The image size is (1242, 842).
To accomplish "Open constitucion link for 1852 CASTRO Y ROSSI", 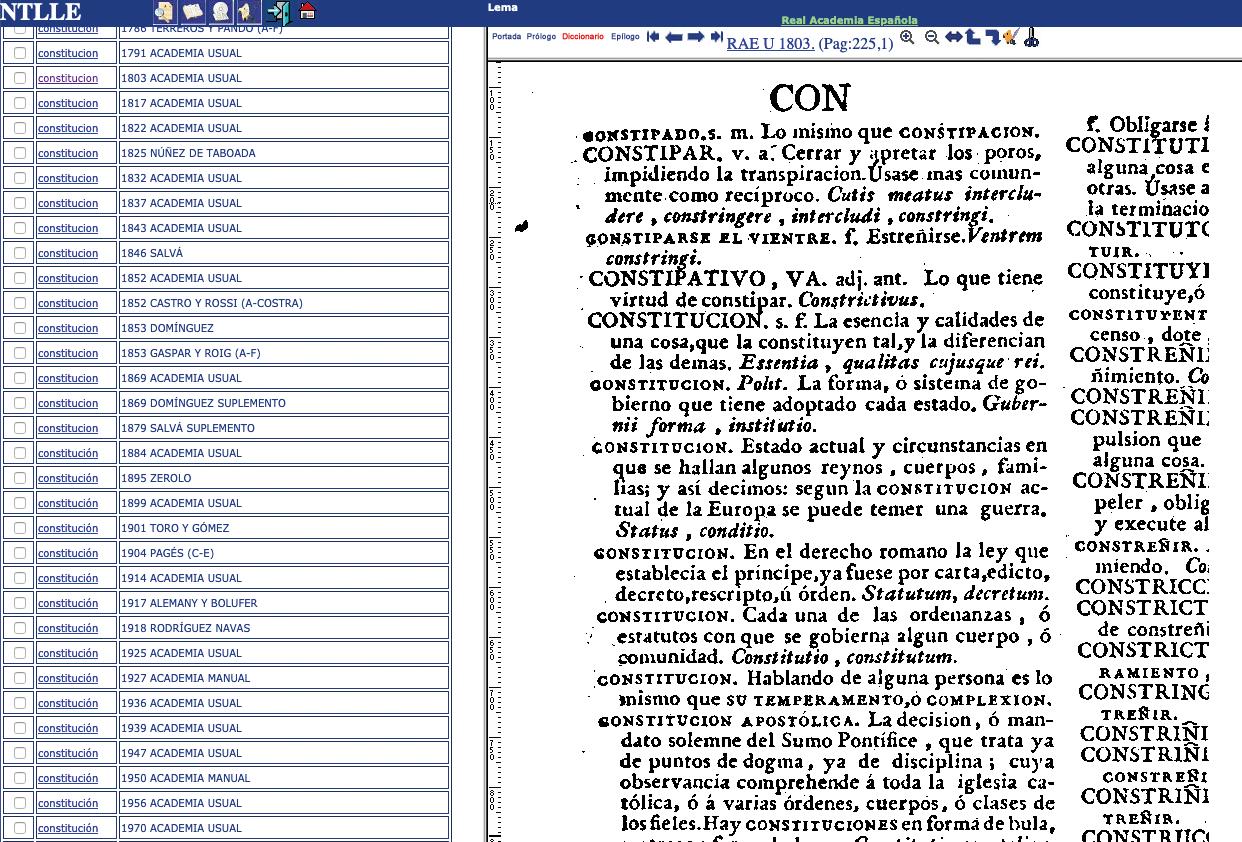I will pos(68,303).
